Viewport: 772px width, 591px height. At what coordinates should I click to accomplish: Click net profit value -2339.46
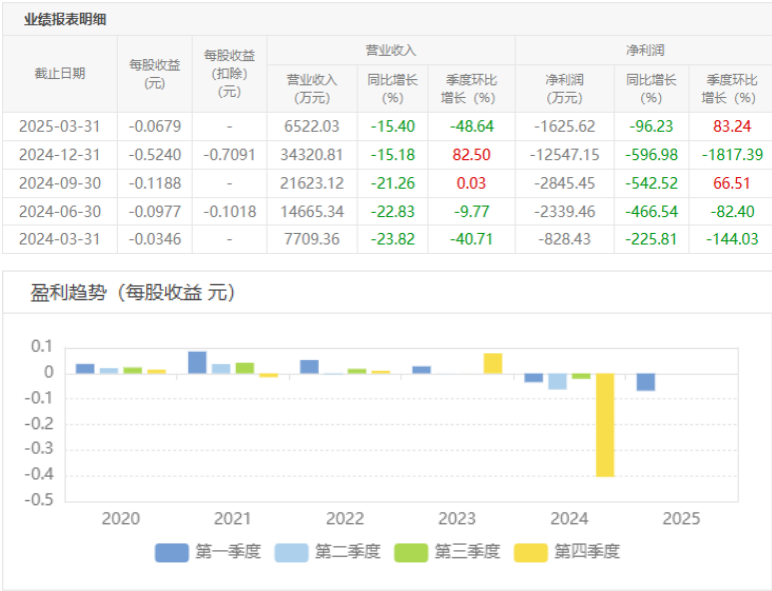(x=564, y=212)
